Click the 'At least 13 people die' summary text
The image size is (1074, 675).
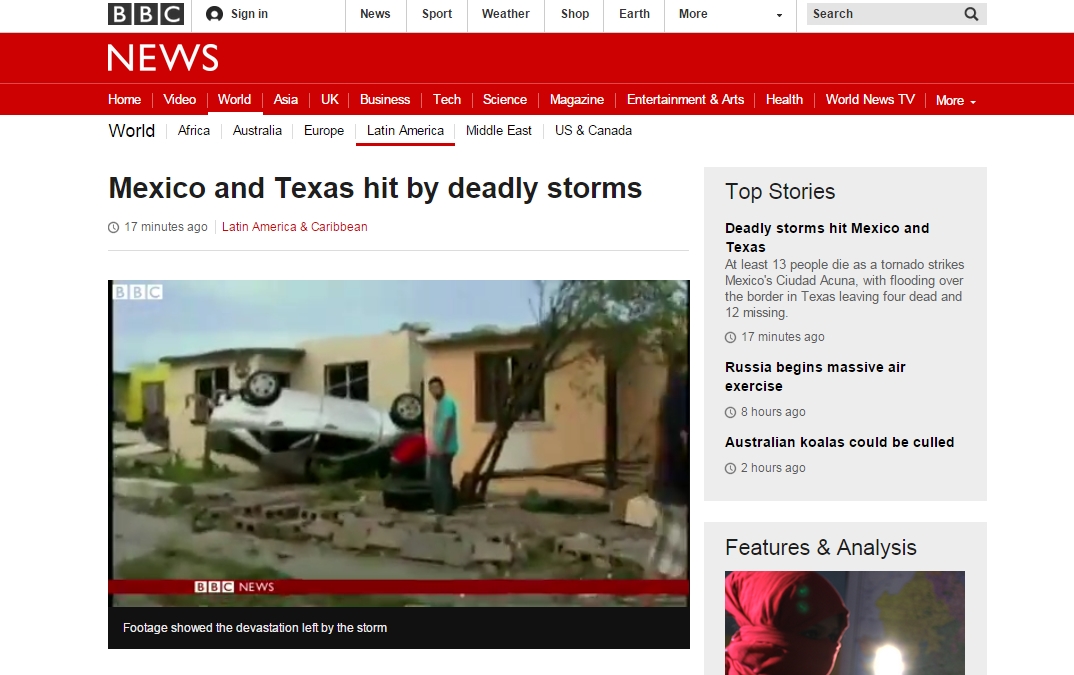point(845,289)
